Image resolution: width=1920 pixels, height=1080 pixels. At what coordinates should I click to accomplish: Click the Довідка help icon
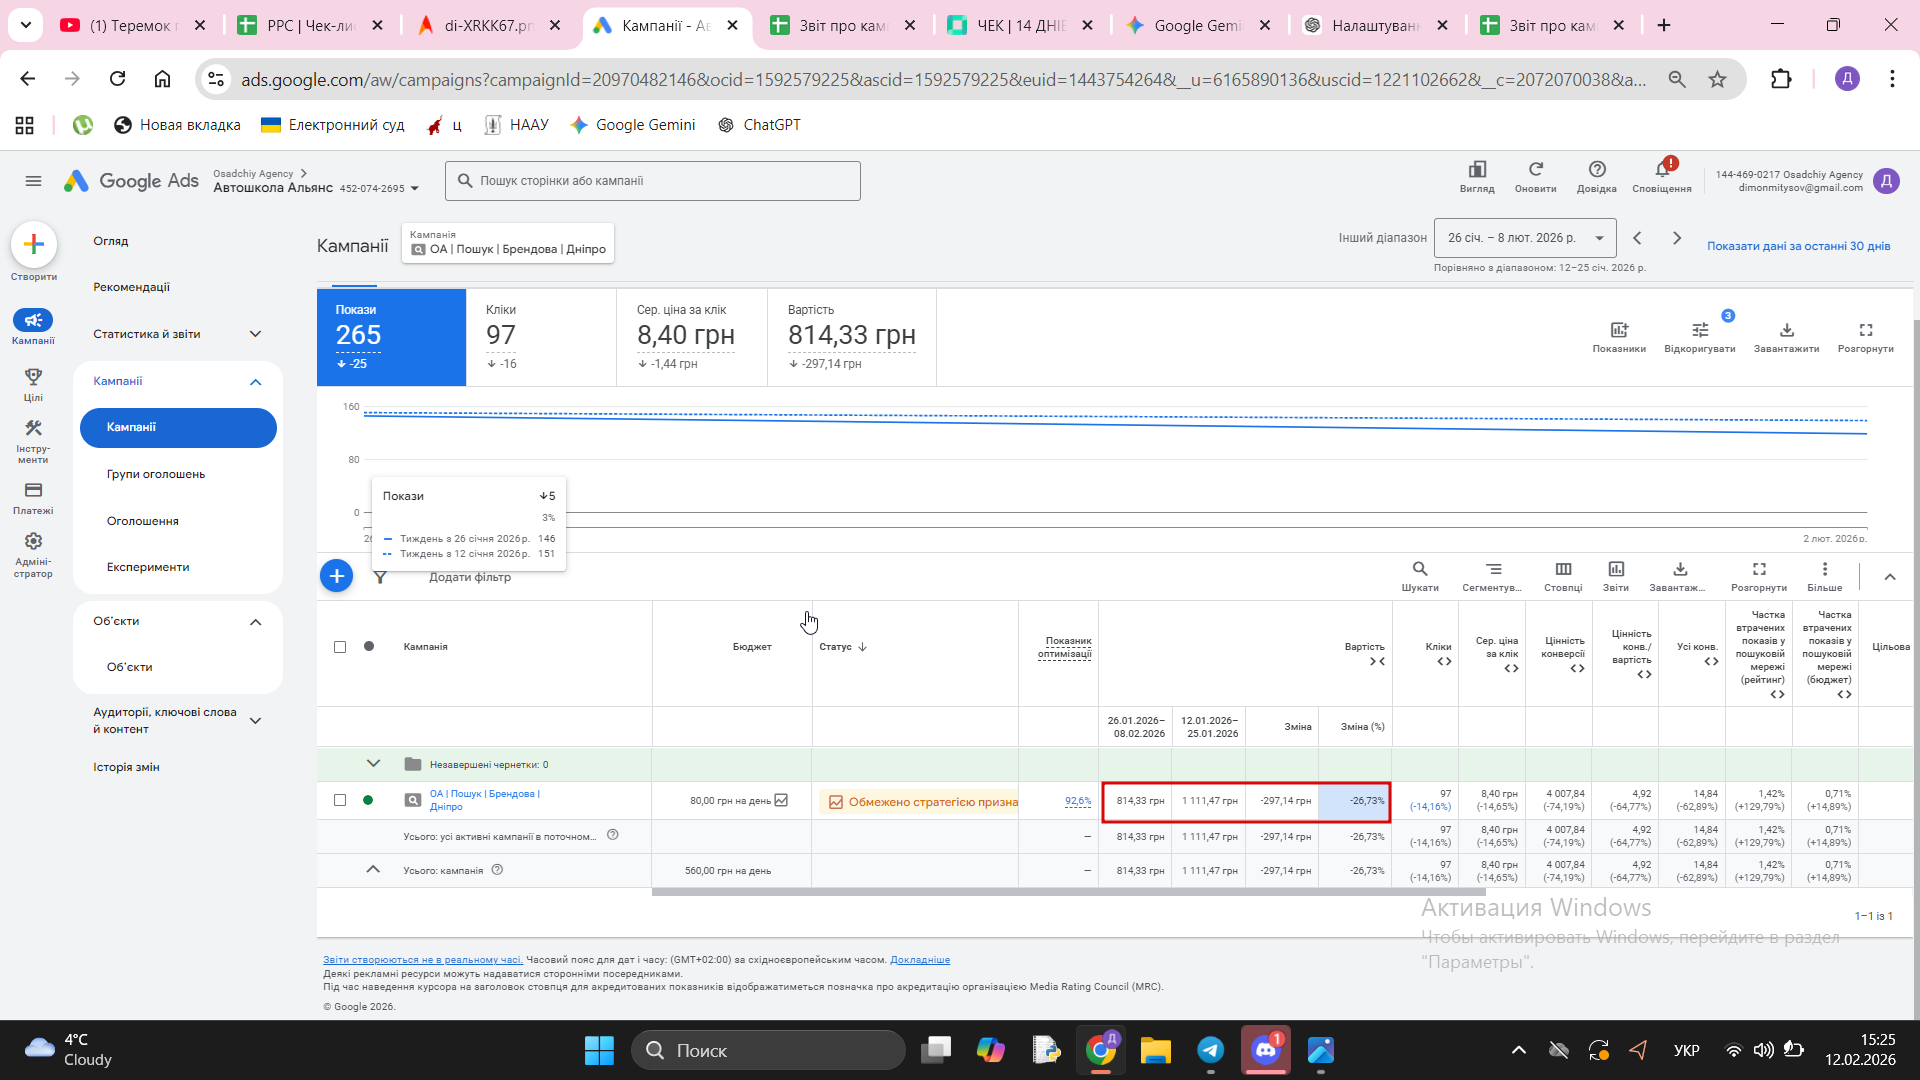tap(1596, 170)
